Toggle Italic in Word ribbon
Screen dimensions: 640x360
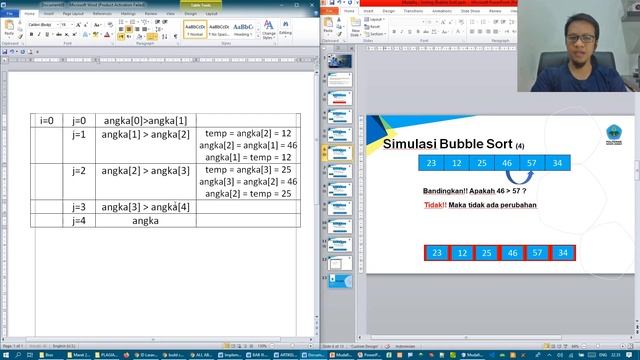click(39, 35)
